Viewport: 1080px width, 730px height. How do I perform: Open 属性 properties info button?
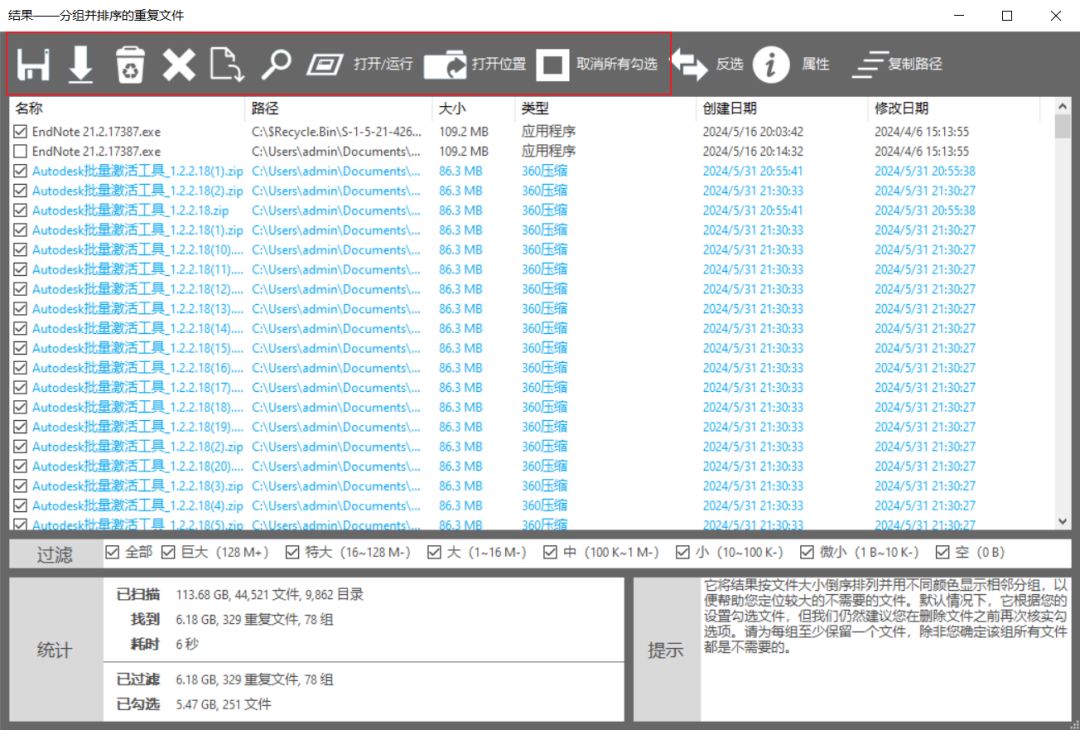click(791, 64)
